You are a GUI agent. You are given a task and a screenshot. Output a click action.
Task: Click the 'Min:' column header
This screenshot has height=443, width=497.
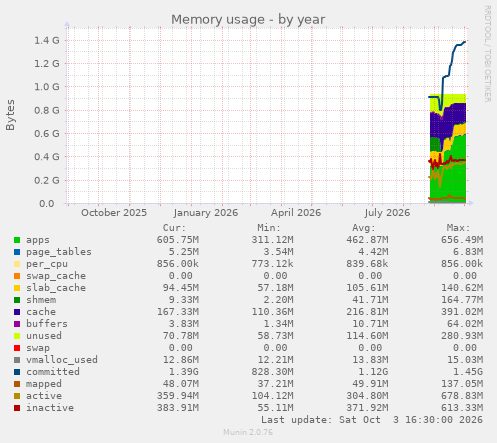pyautogui.click(x=269, y=228)
